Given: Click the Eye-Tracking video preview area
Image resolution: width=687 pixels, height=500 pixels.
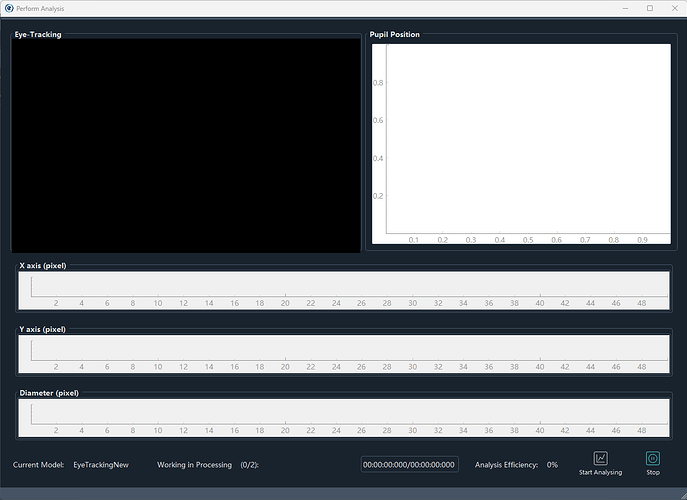Looking at the screenshot, I should tap(185, 145).
